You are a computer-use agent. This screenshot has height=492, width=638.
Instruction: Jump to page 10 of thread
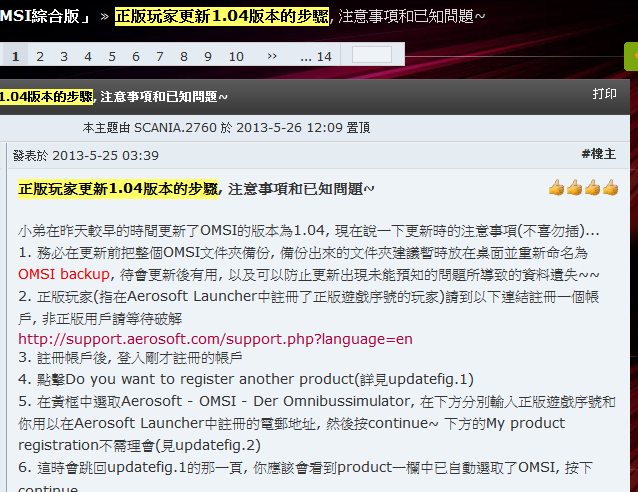click(x=236, y=56)
